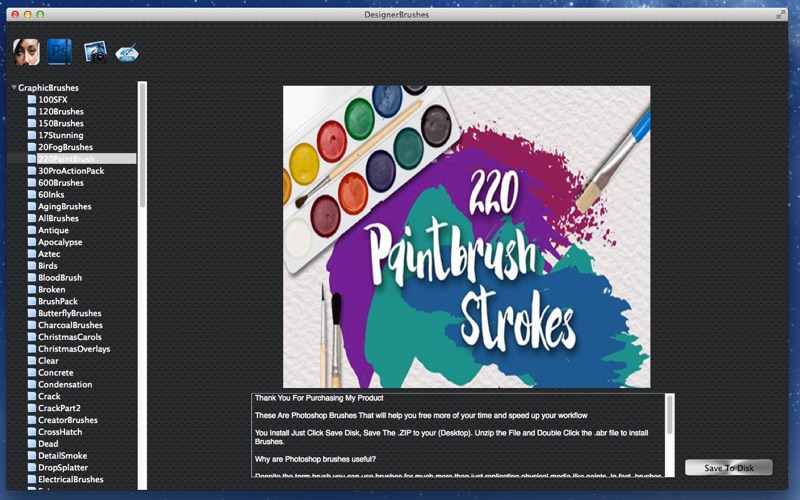The height and width of the screenshot is (500, 800).
Task: Choose the Apocalypse brush set
Action: [x=60, y=242]
